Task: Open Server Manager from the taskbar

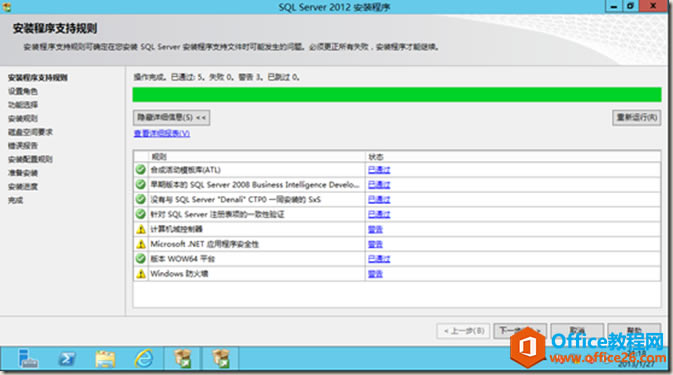Action: (x=28, y=358)
